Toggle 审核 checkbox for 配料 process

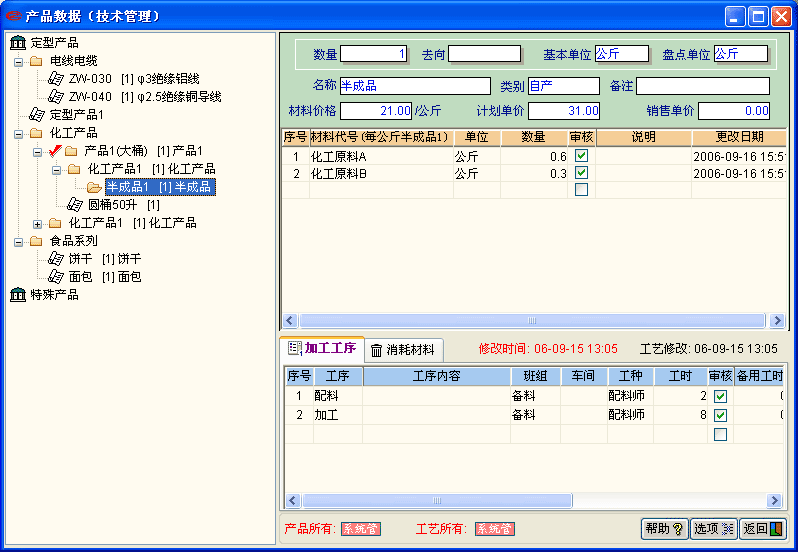[x=720, y=396]
